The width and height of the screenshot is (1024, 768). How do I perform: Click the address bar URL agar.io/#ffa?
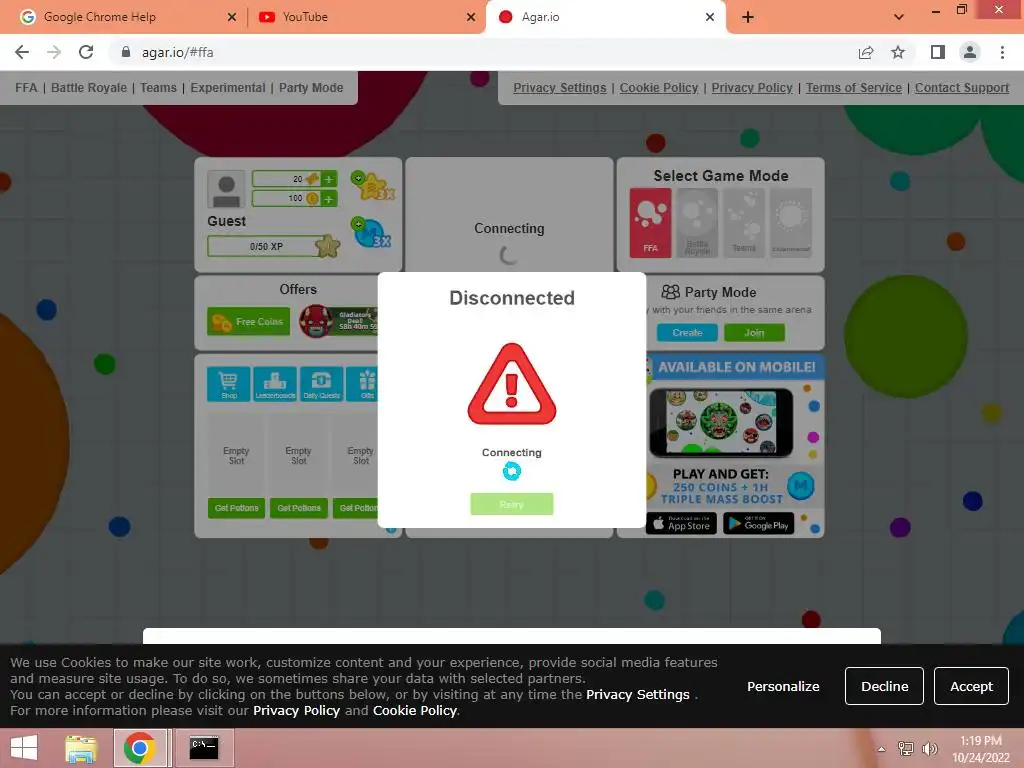point(178,52)
